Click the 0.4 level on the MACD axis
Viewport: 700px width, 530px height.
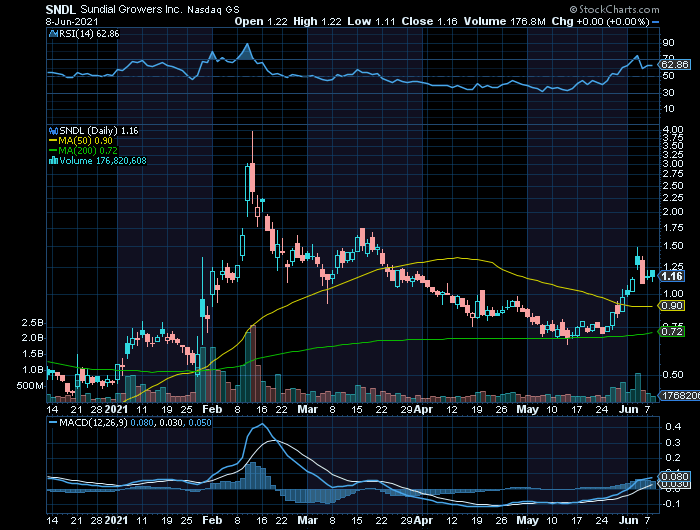point(673,427)
